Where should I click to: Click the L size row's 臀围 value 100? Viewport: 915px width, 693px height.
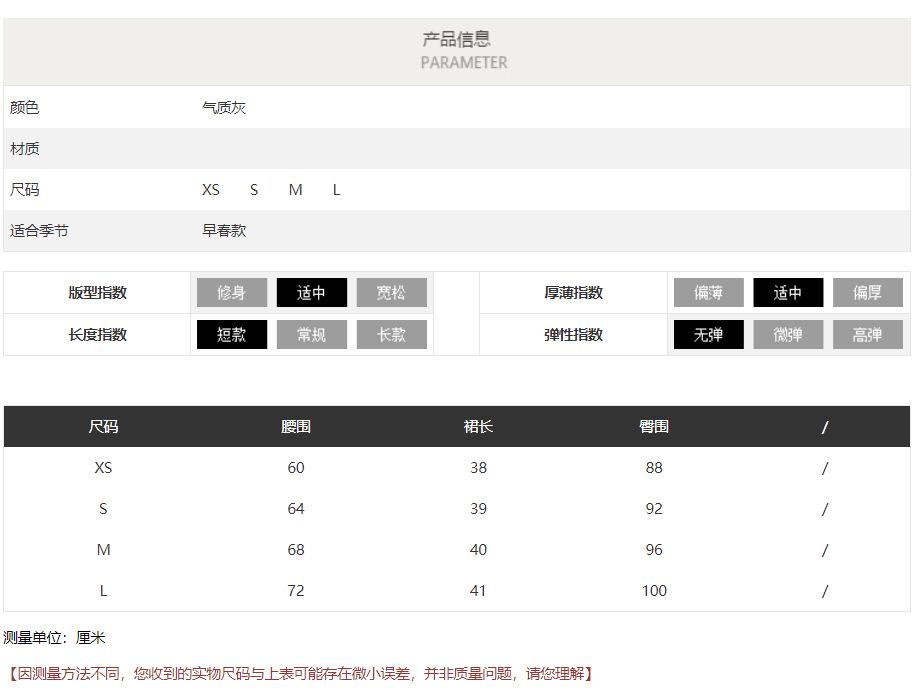(x=654, y=591)
